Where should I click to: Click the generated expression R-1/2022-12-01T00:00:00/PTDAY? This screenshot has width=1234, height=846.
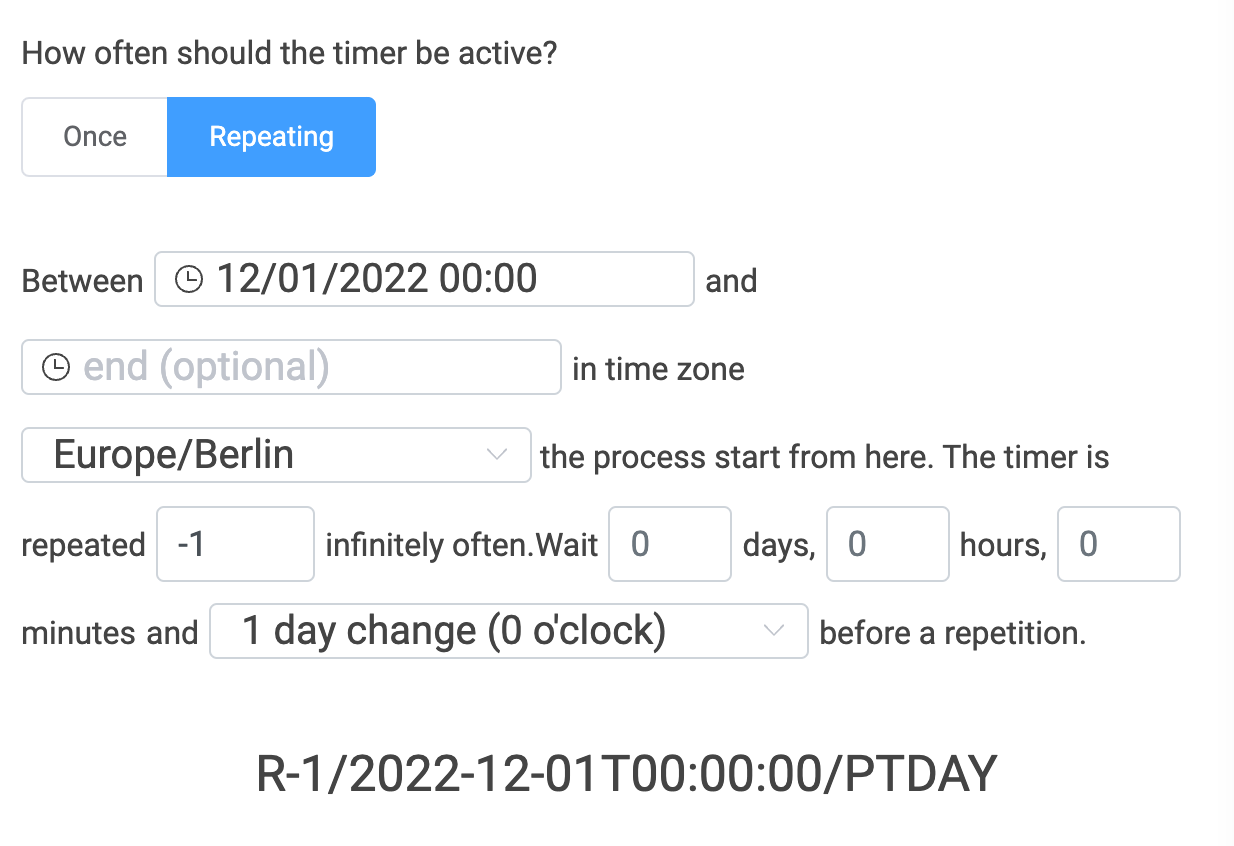[x=627, y=774]
